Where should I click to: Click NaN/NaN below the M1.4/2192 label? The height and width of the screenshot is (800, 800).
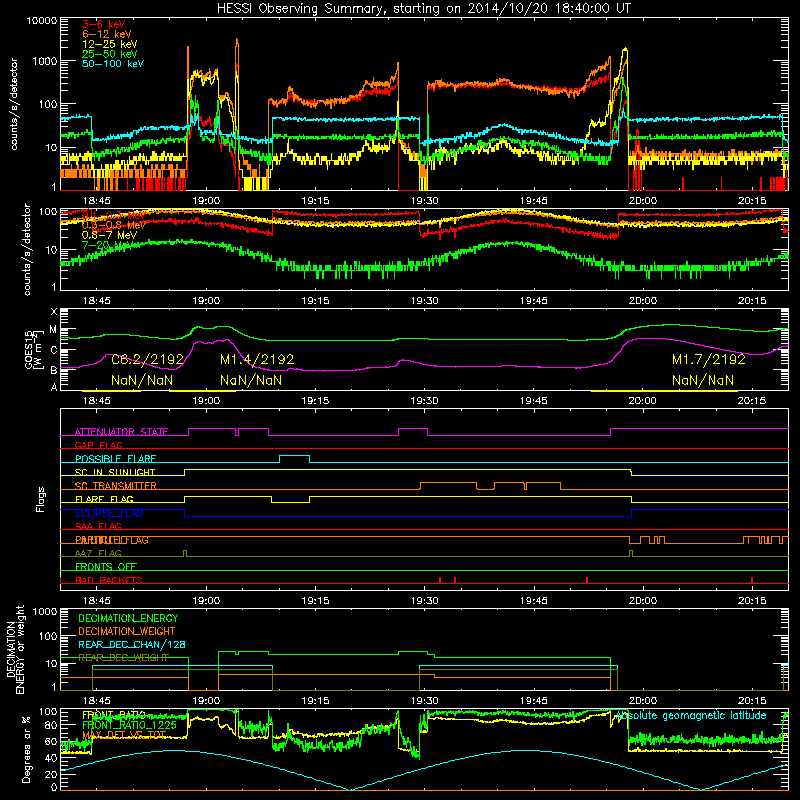pyautogui.click(x=251, y=381)
